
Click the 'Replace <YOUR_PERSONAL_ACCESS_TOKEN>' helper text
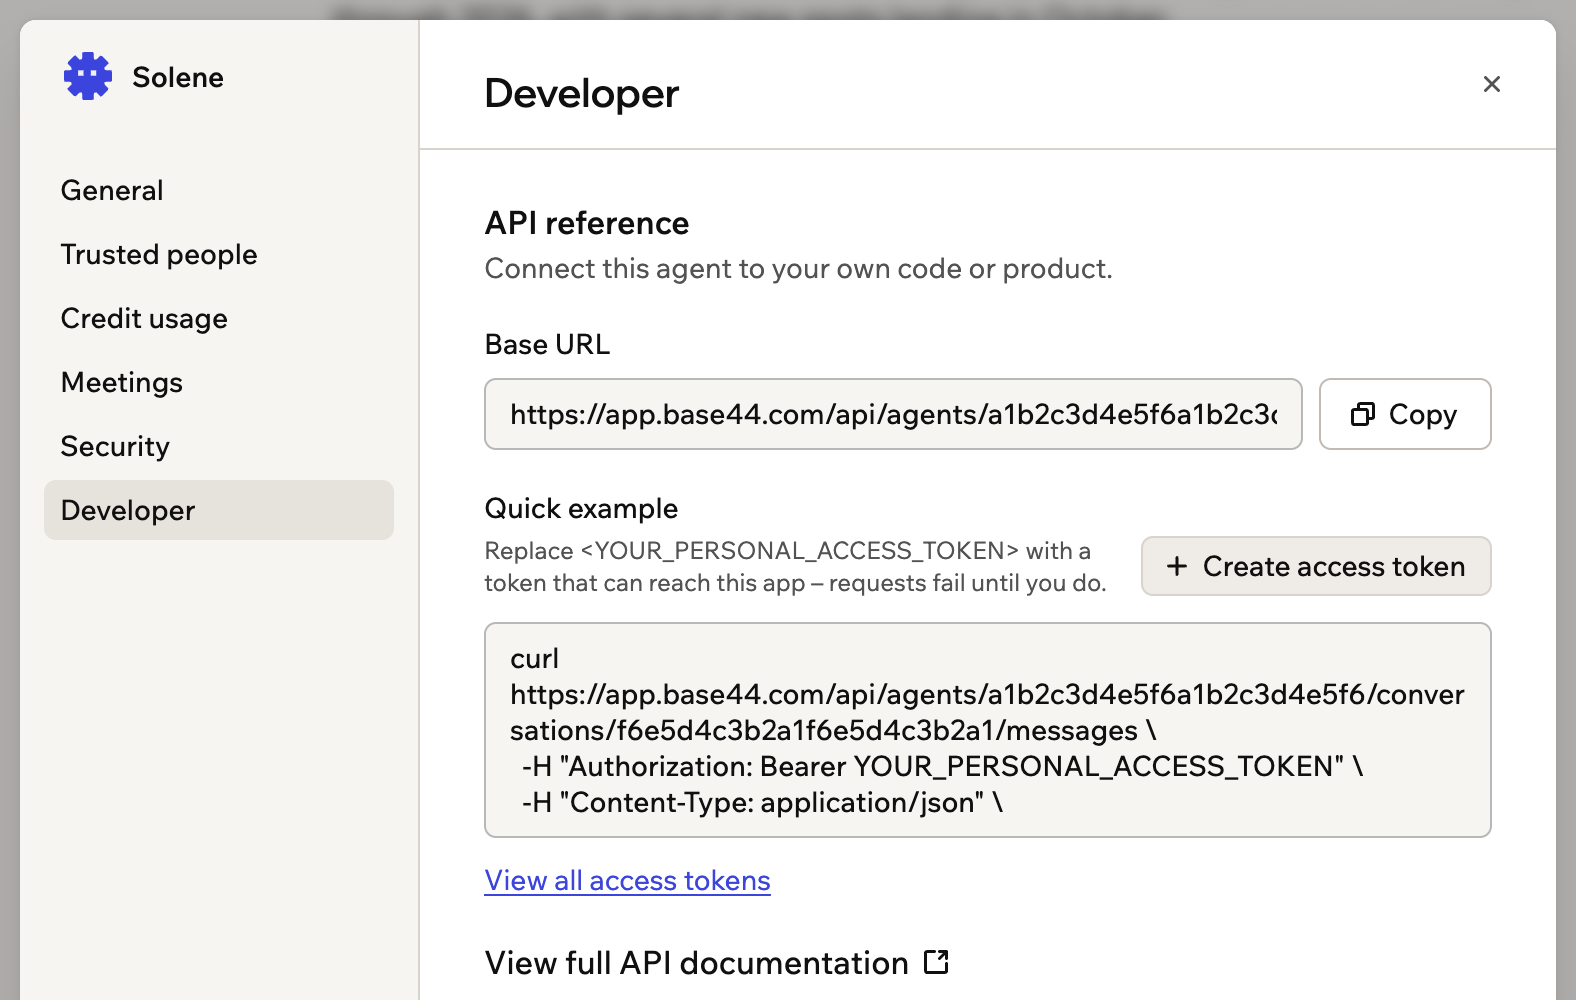[x=795, y=567]
